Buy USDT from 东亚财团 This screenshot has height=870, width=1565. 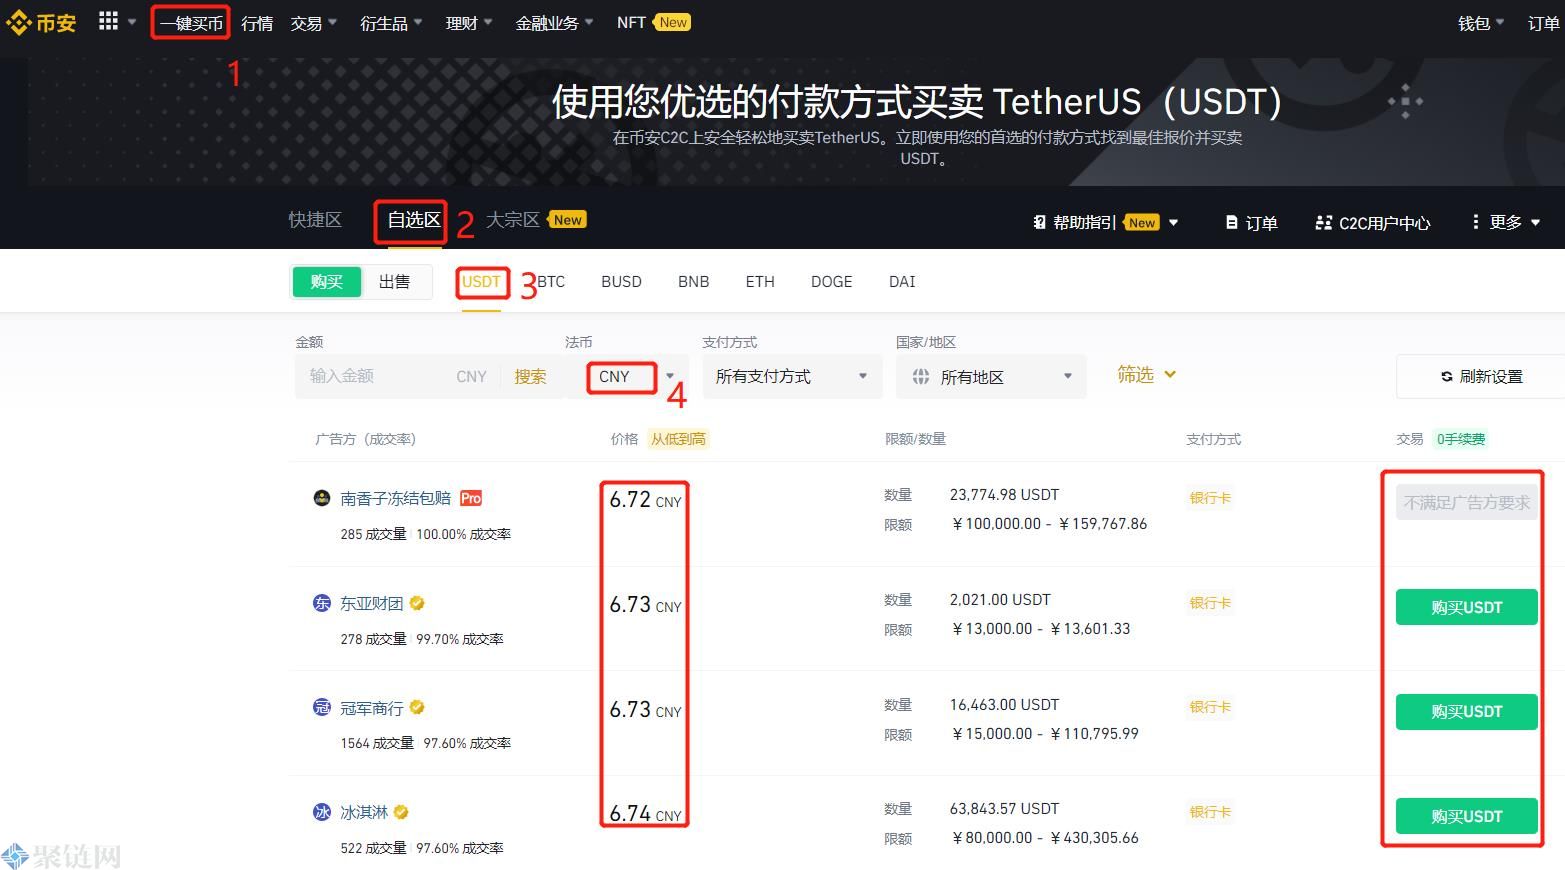(1466, 607)
